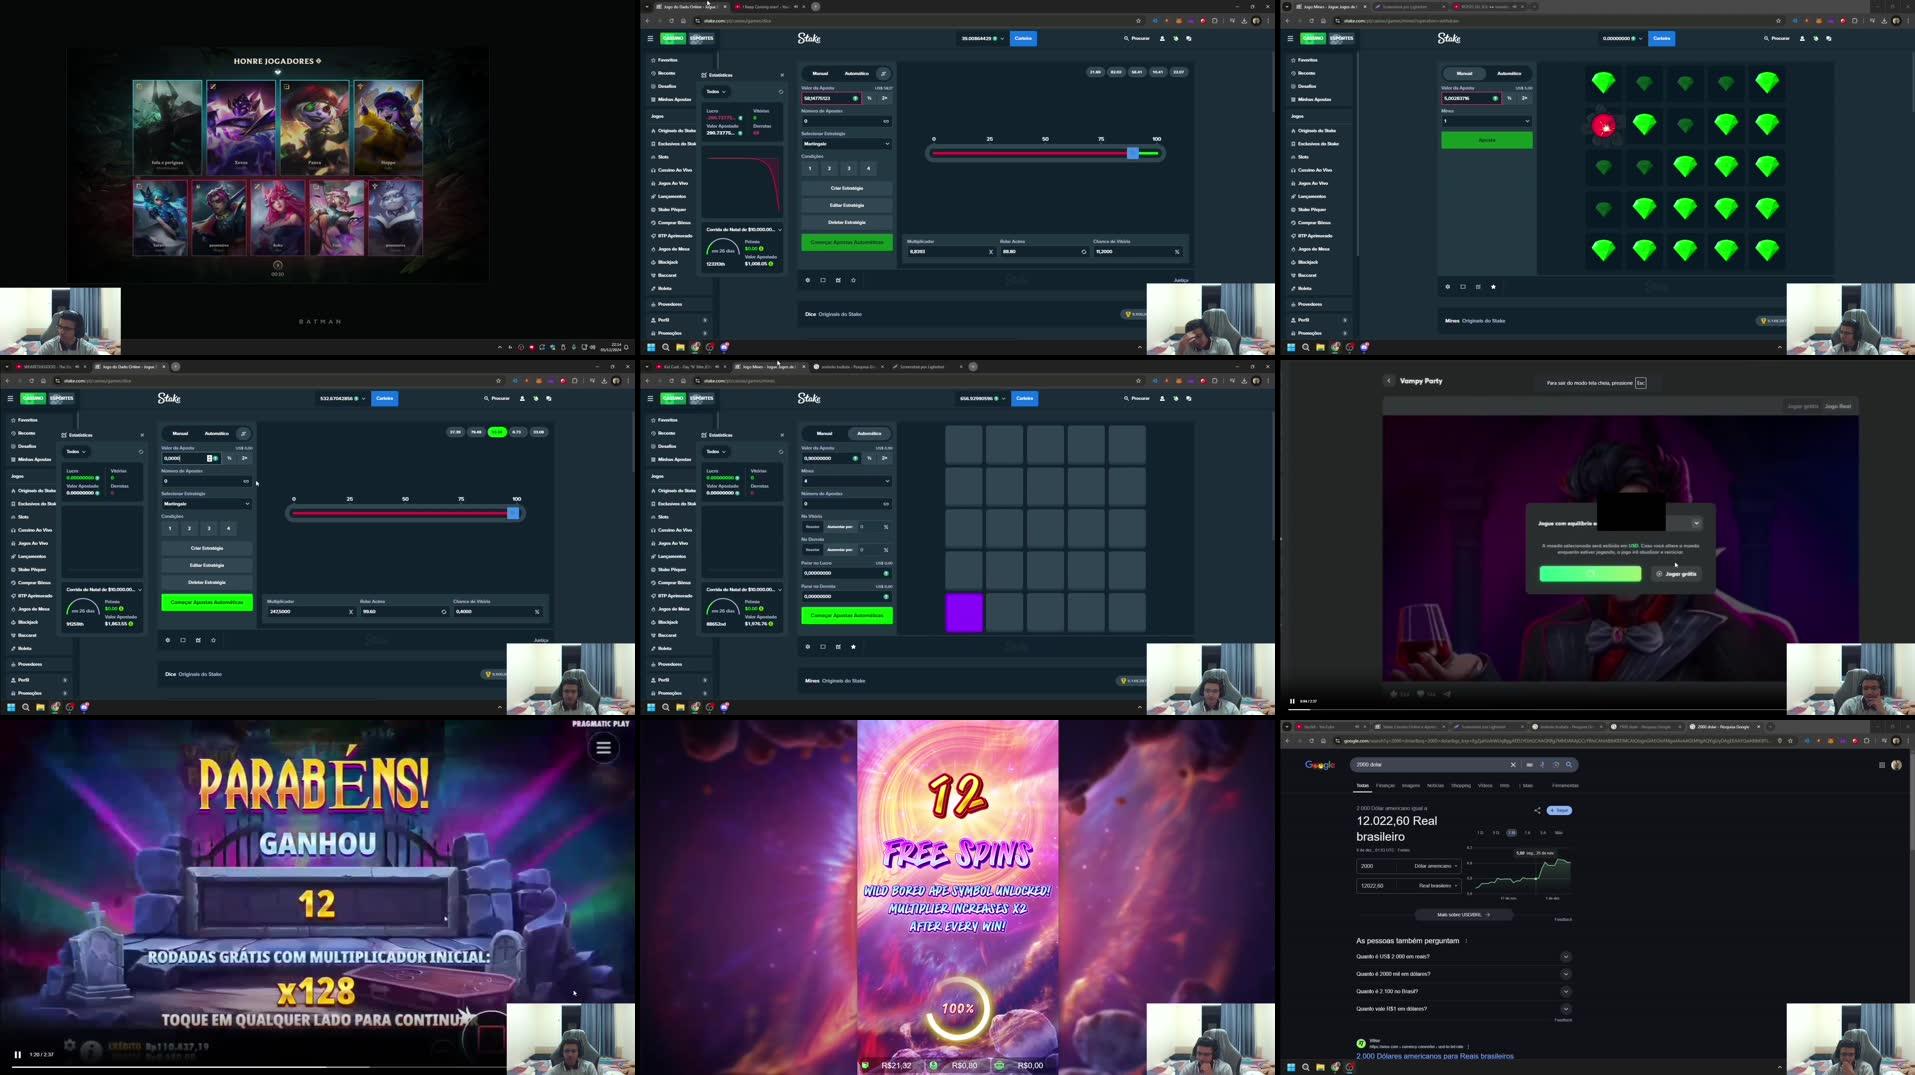This screenshot has height=1075, width=1915.
Task: Click the Google voice search microphone icon
Action: click(1542, 764)
